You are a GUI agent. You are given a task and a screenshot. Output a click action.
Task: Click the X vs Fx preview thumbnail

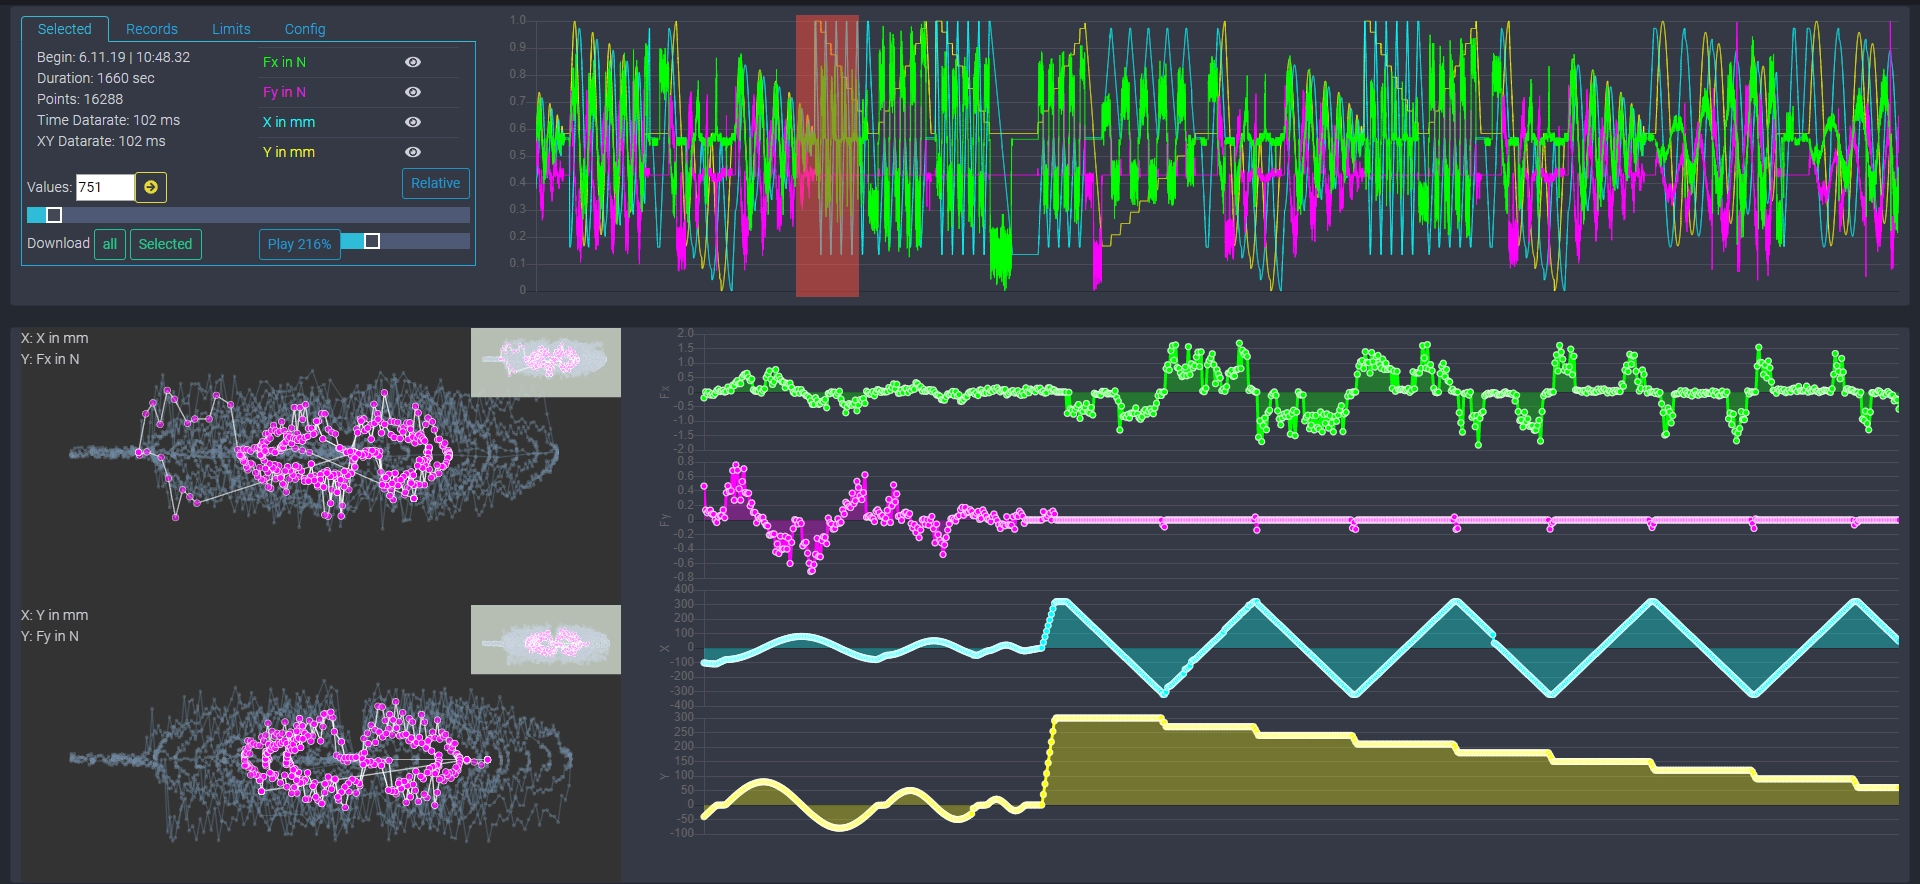[546, 363]
